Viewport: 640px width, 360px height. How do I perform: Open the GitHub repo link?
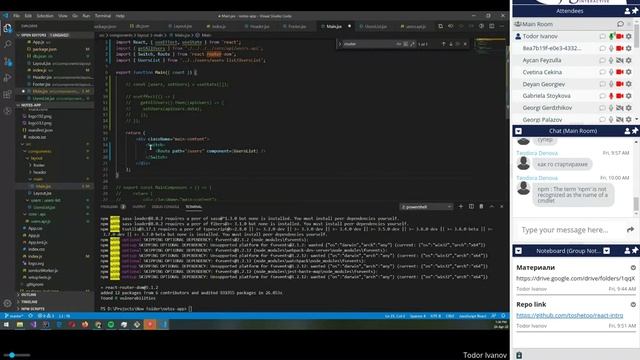pos(569,316)
